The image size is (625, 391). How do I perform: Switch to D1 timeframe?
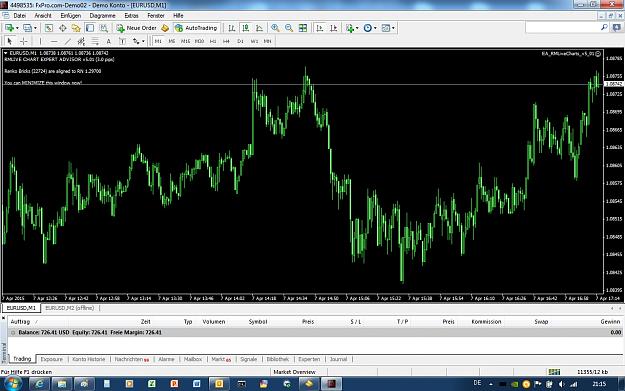(x=240, y=41)
